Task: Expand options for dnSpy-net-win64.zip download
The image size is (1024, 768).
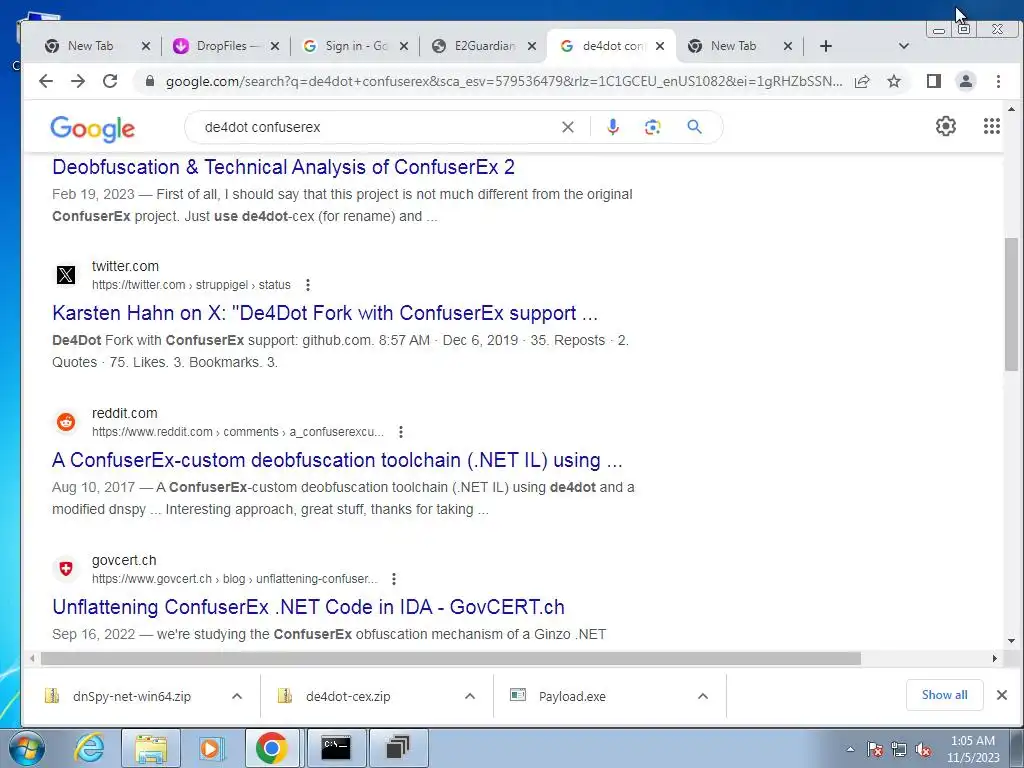Action: pyautogui.click(x=237, y=696)
